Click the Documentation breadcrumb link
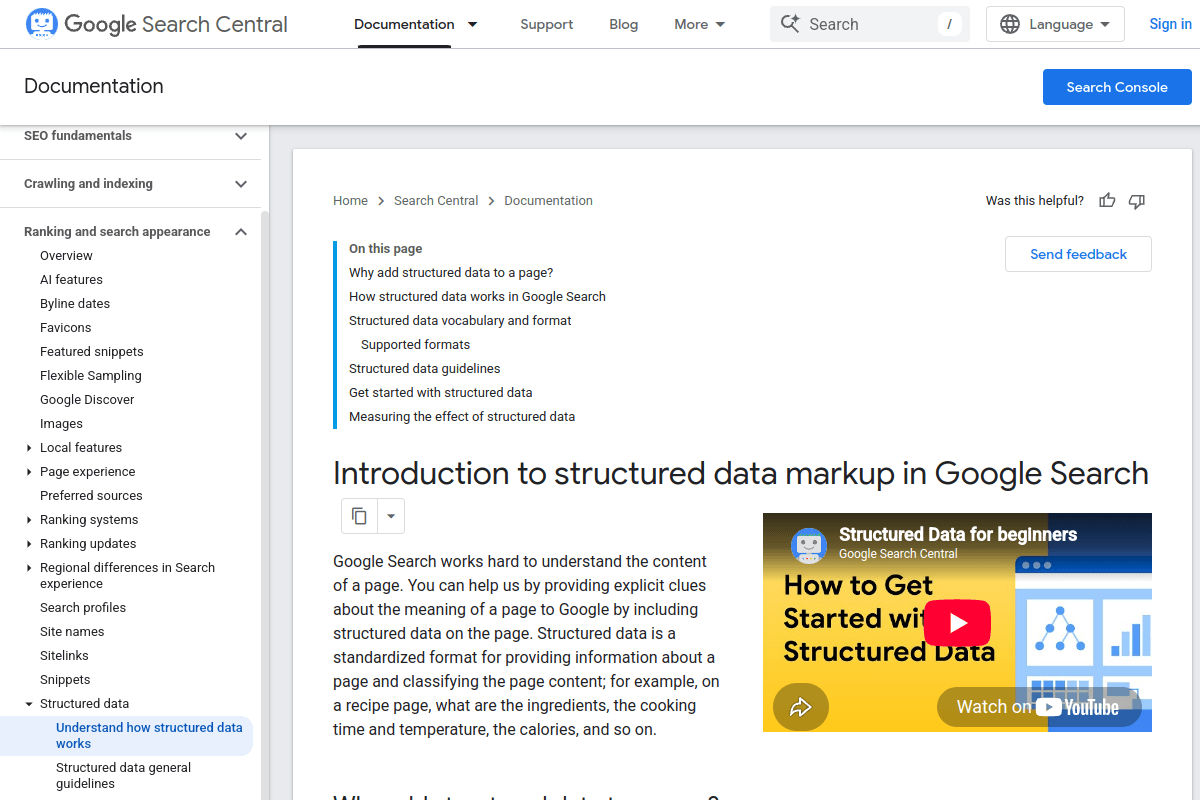Image resolution: width=1200 pixels, height=800 pixels. (x=548, y=201)
